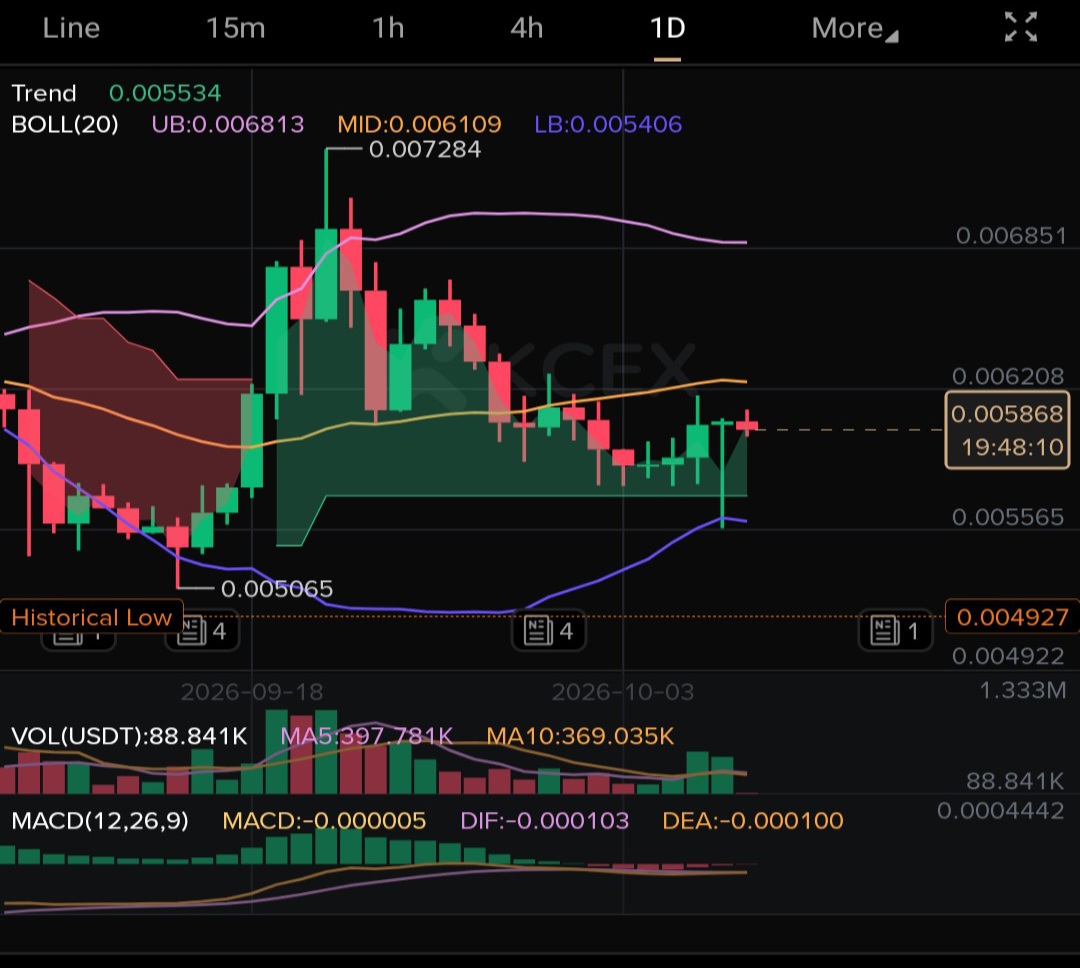Tap the 88.841K volume axis label
Screen dimensions: 1080x968
click(1015, 781)
